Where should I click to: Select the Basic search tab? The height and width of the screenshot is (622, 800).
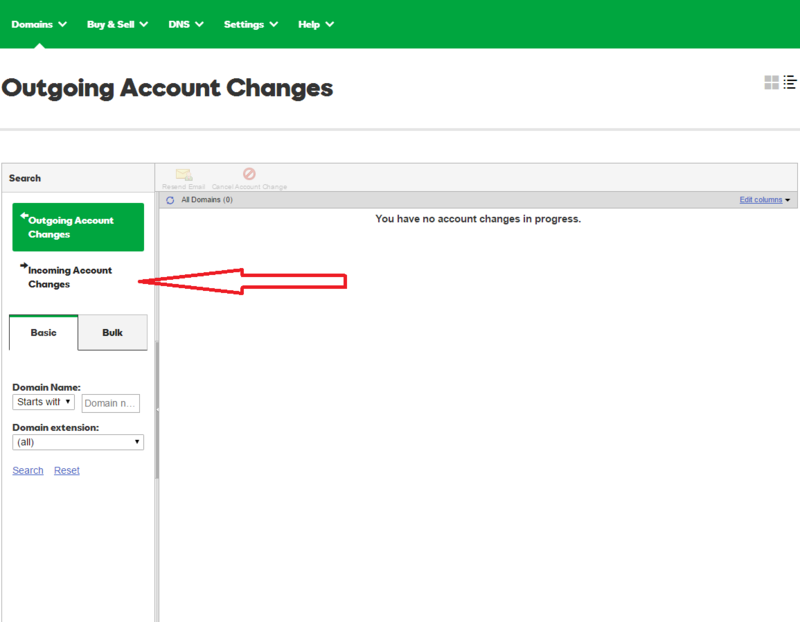click(x=43, y=332)
